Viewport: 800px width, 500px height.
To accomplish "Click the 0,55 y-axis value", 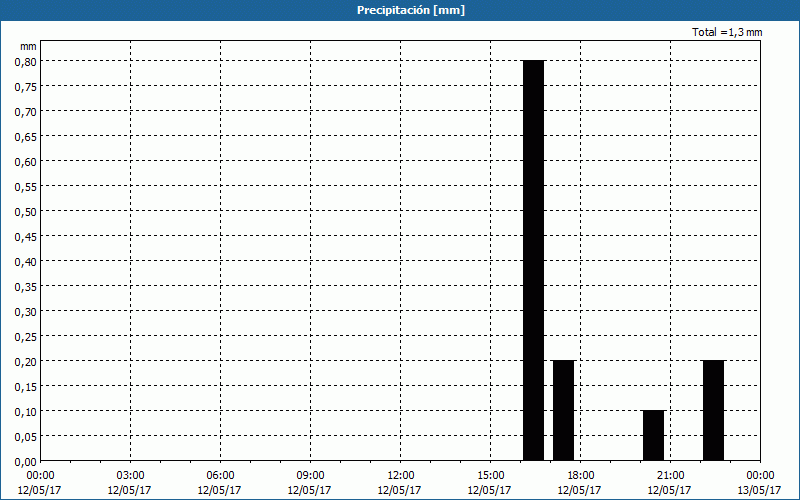I will [x=26, y=187].
